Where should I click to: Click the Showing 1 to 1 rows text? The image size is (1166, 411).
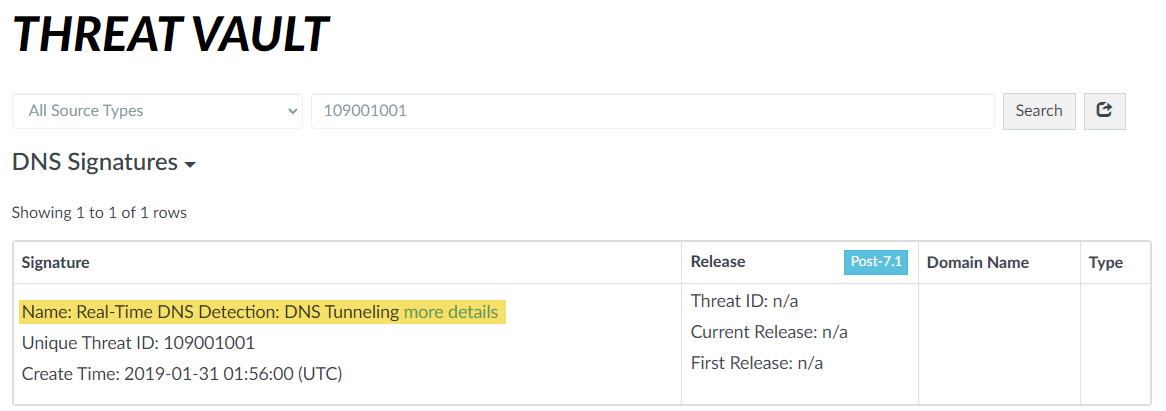[99, 212]
